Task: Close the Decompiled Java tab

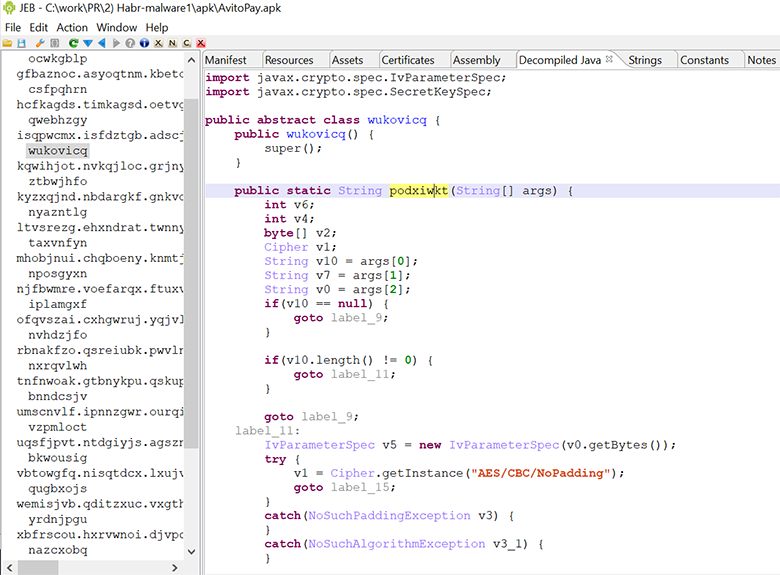Action: pos(609,60)
